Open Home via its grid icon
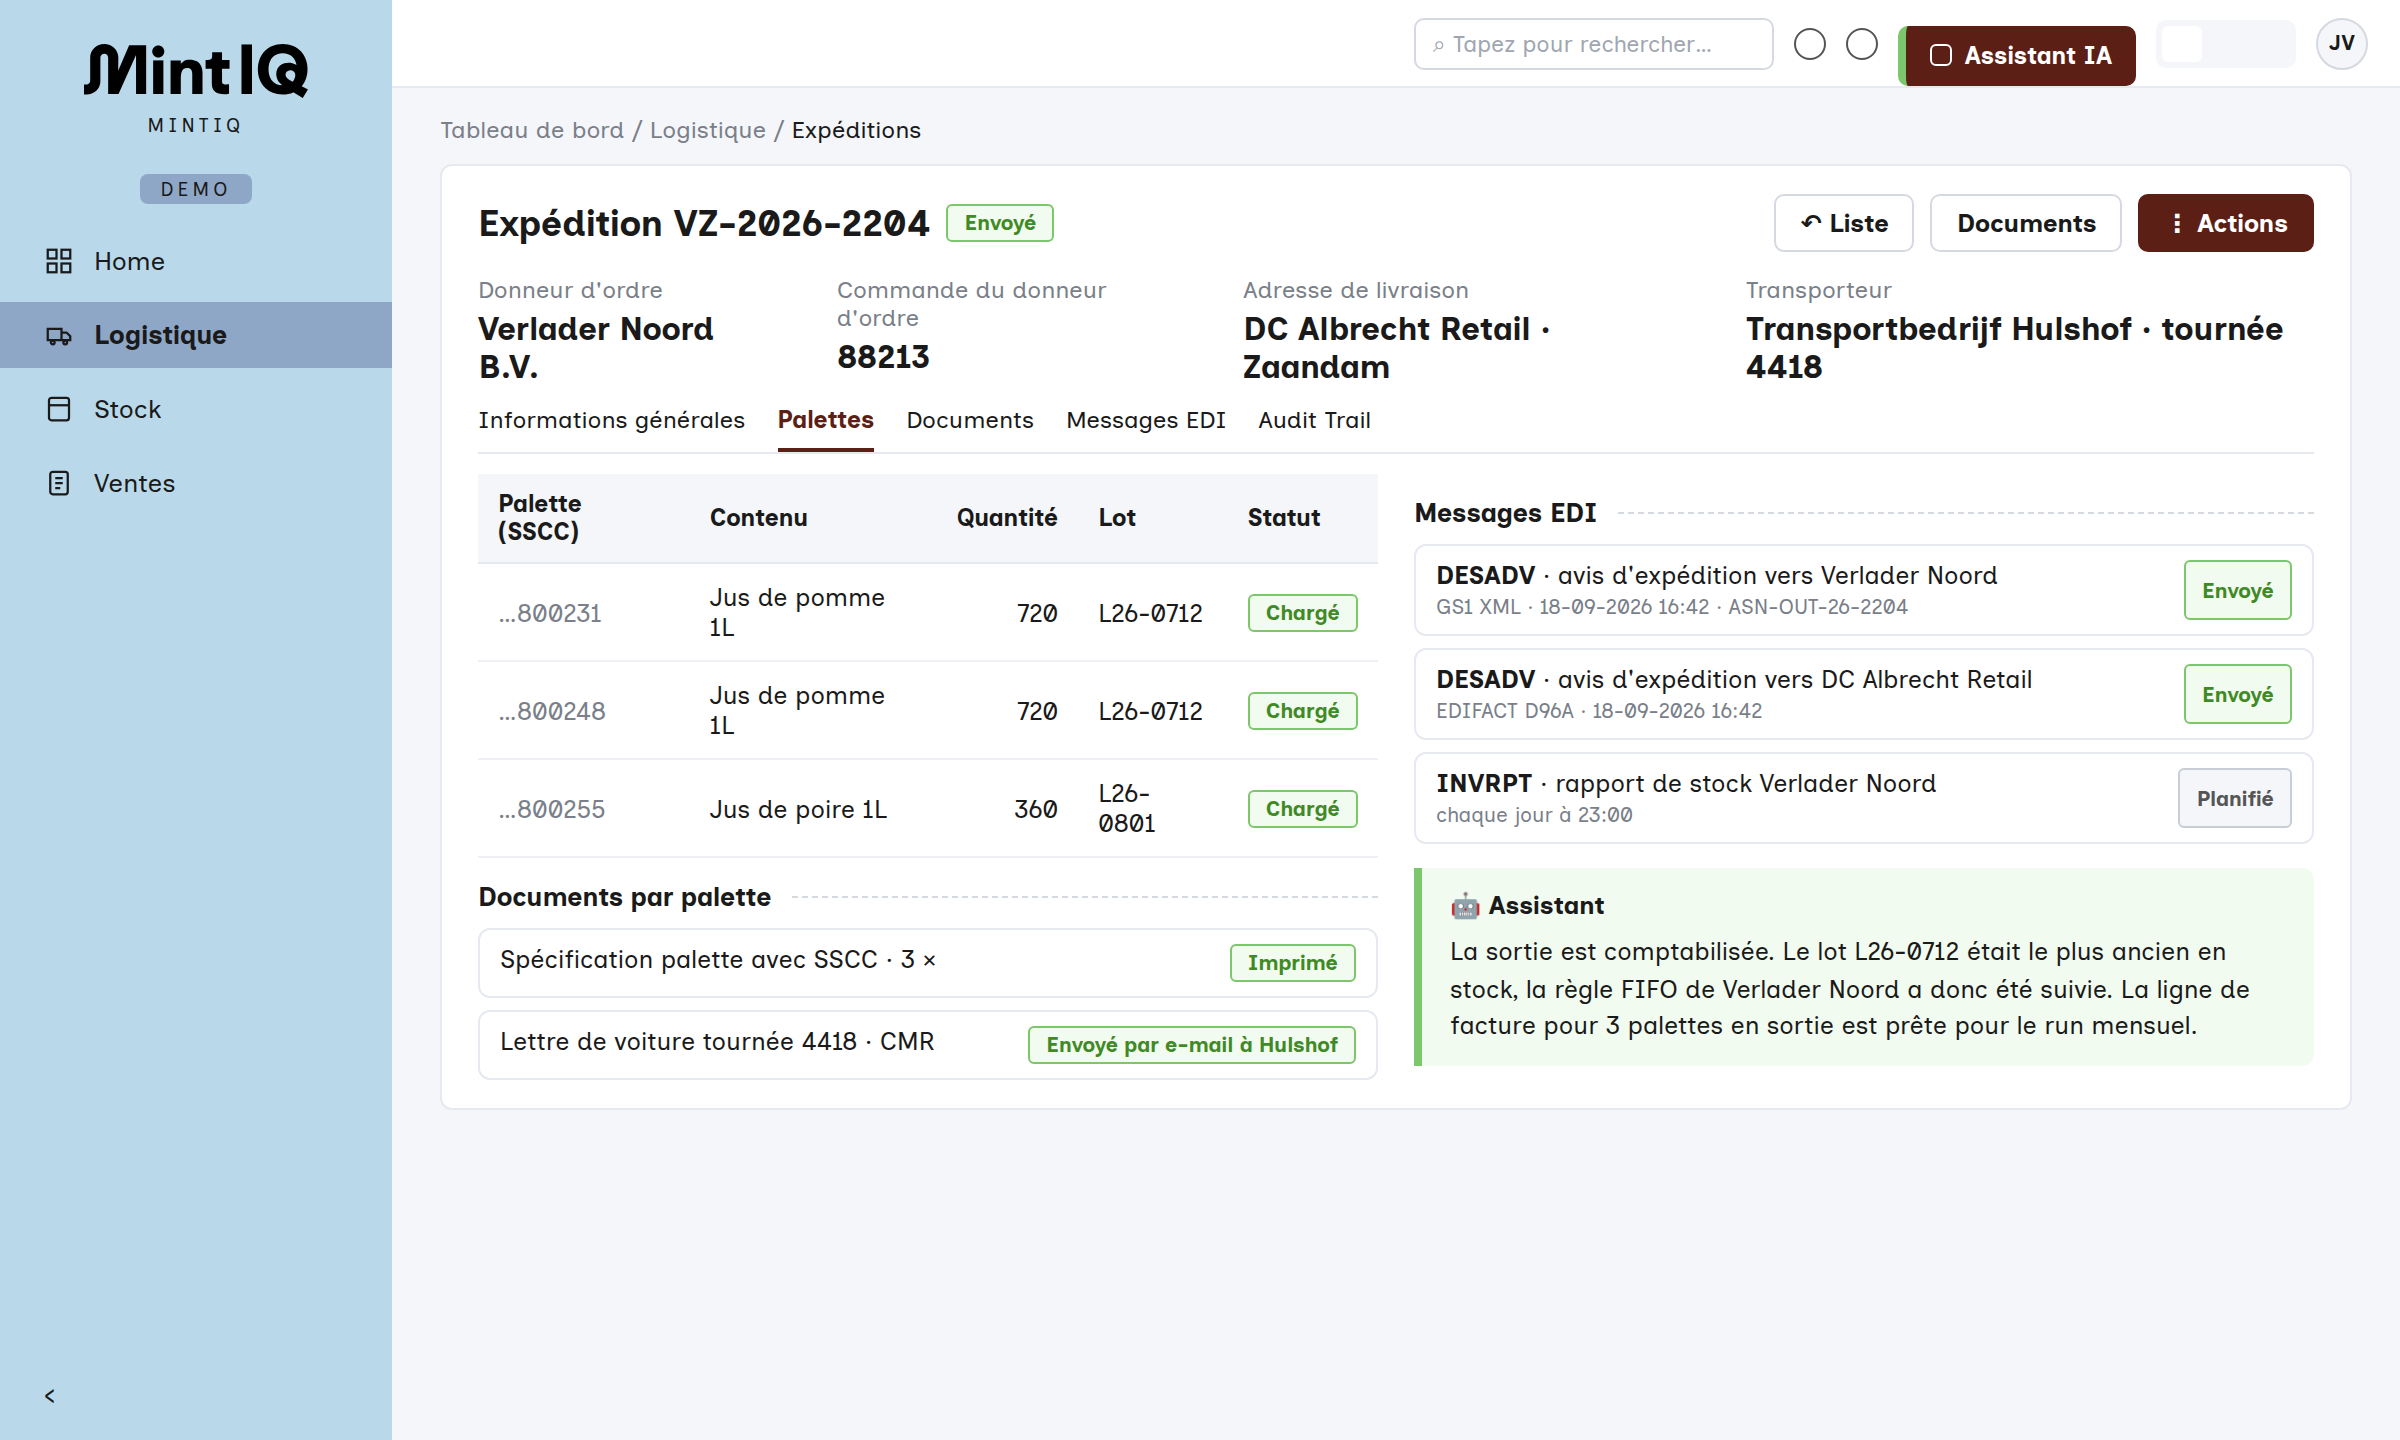The image size is (2400, 1440). coord(59,261)
